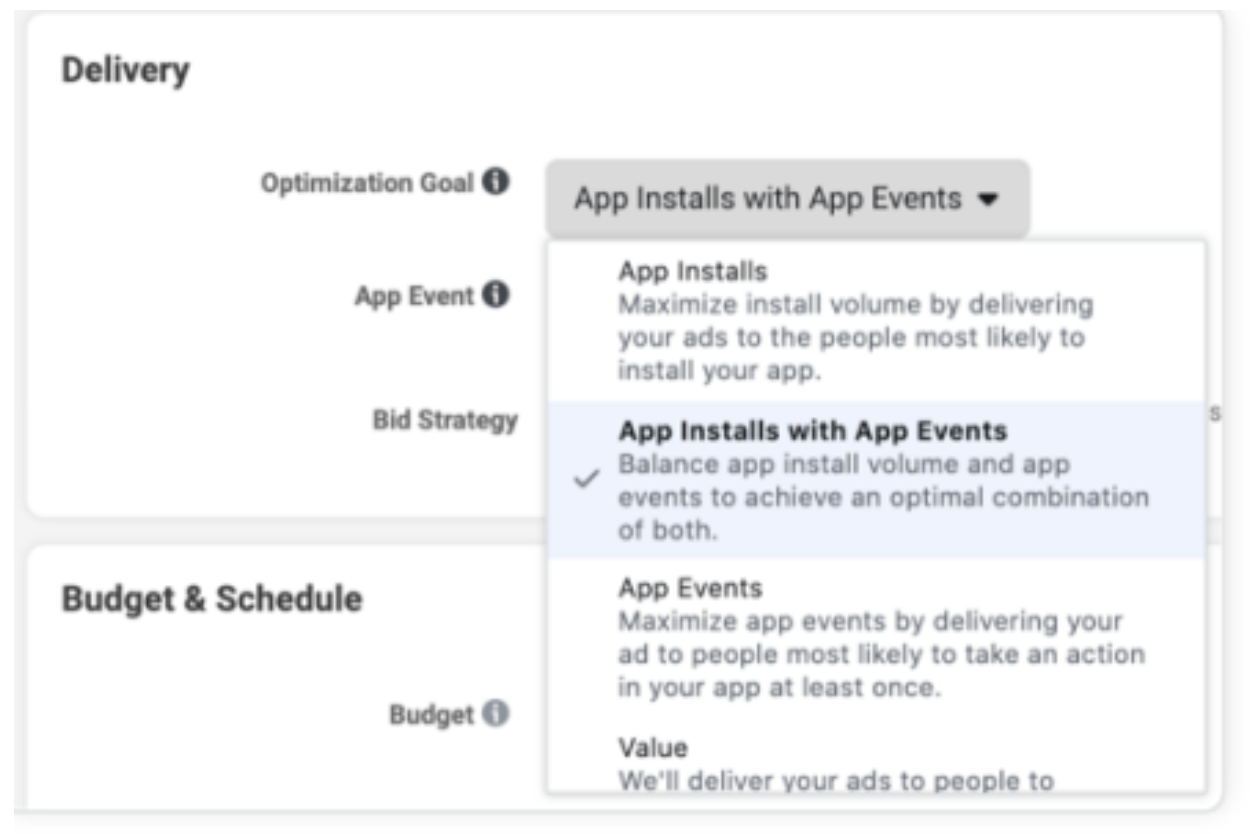Click the Optimization Goal info icon
1250x834 pixels.
(495, 183)
